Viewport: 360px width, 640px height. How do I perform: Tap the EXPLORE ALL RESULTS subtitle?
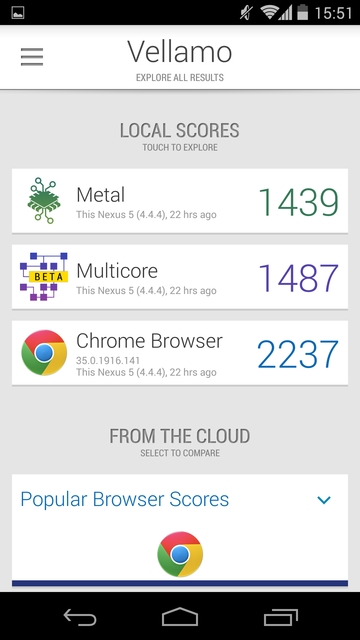(180, 78)
